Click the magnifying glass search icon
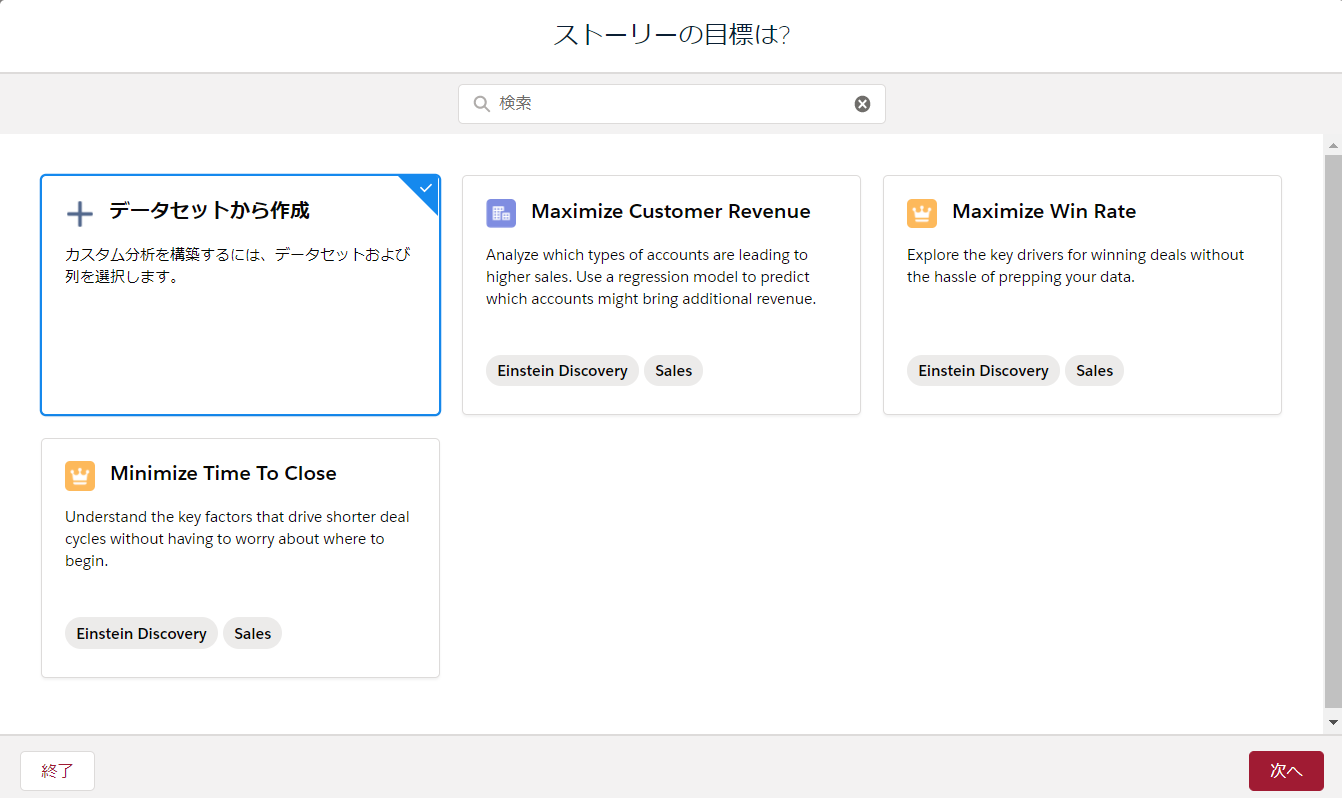The image size is (1342, 798). click(x=481, y=104)
